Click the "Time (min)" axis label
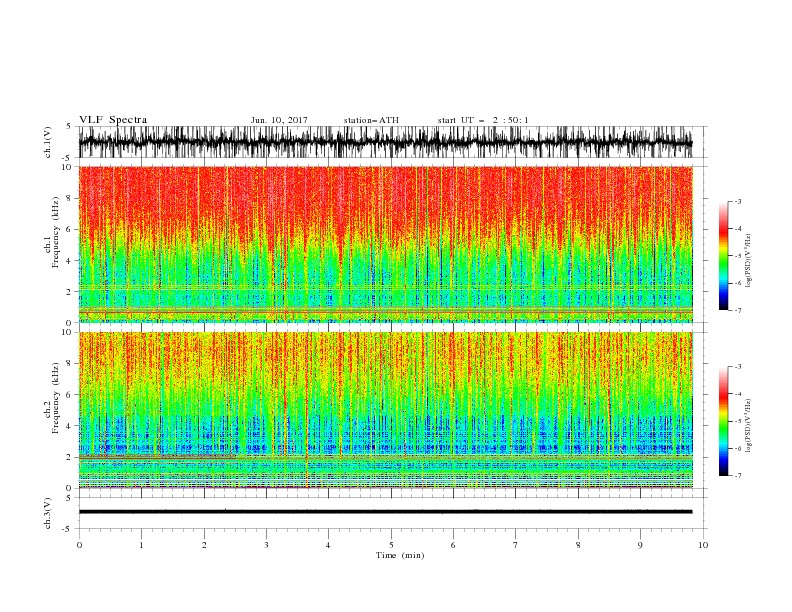The height and width of the screenshot is (612, 792). click(400, 555)
